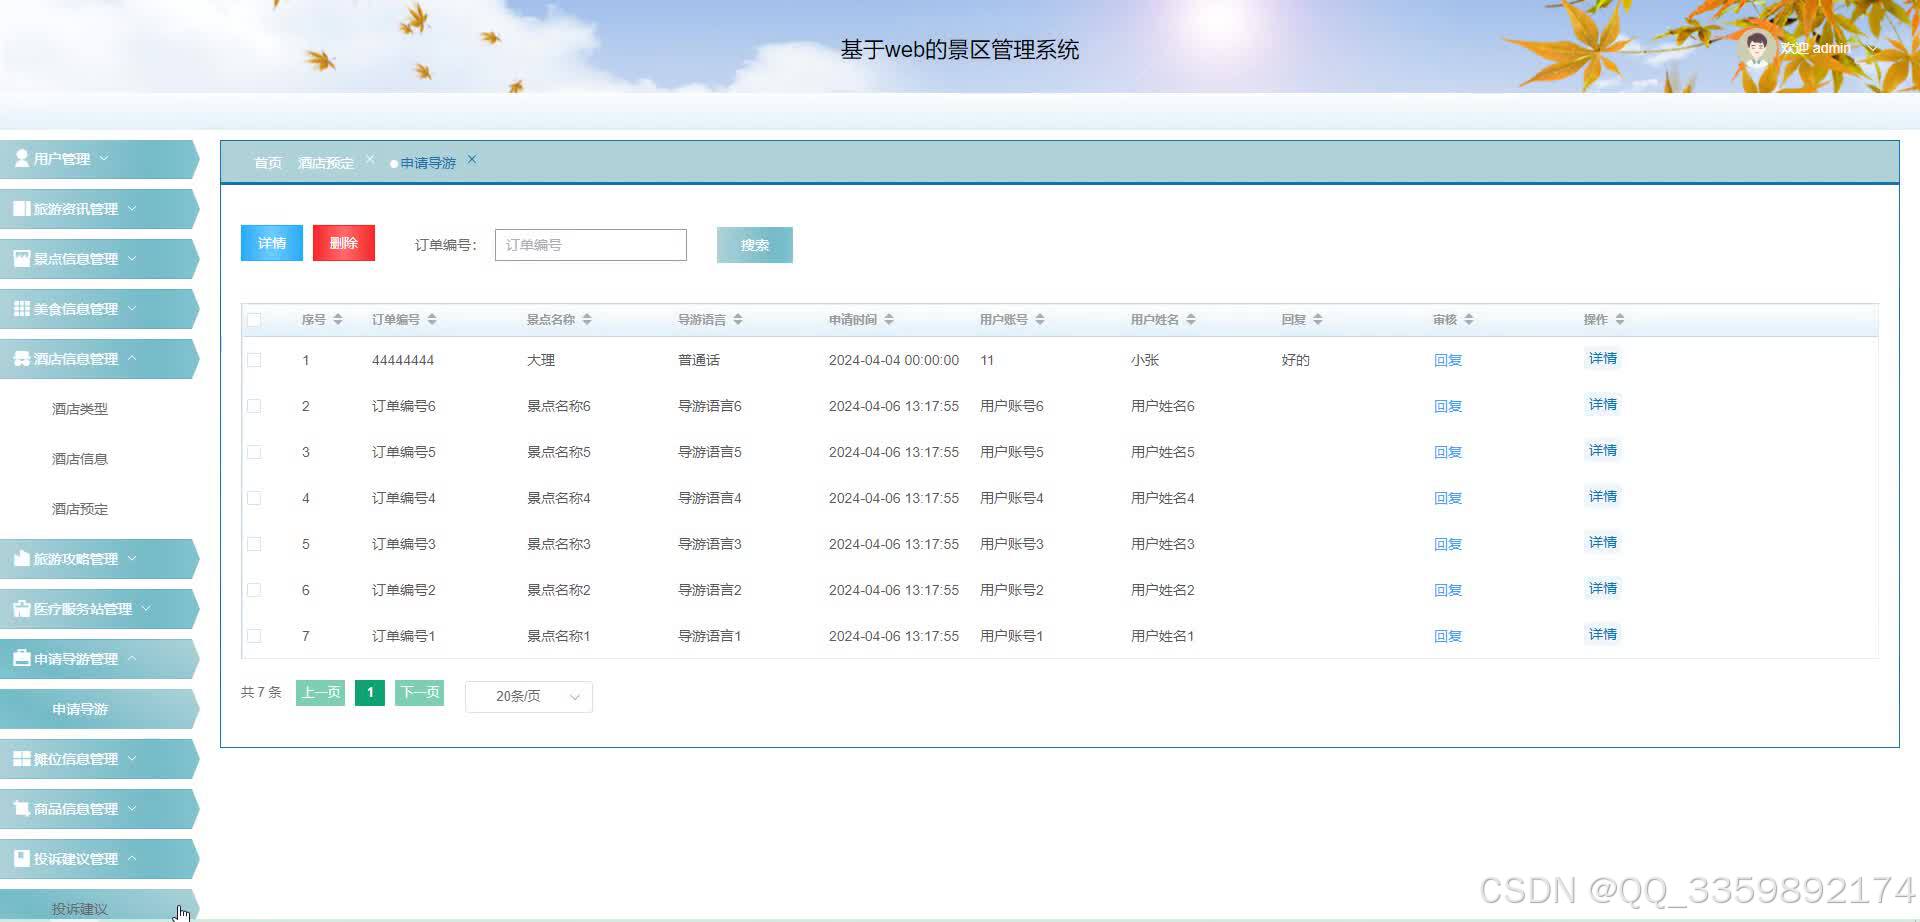Click the blue 详情 toolbar button
1920x922 pixels.
point(272,243)
